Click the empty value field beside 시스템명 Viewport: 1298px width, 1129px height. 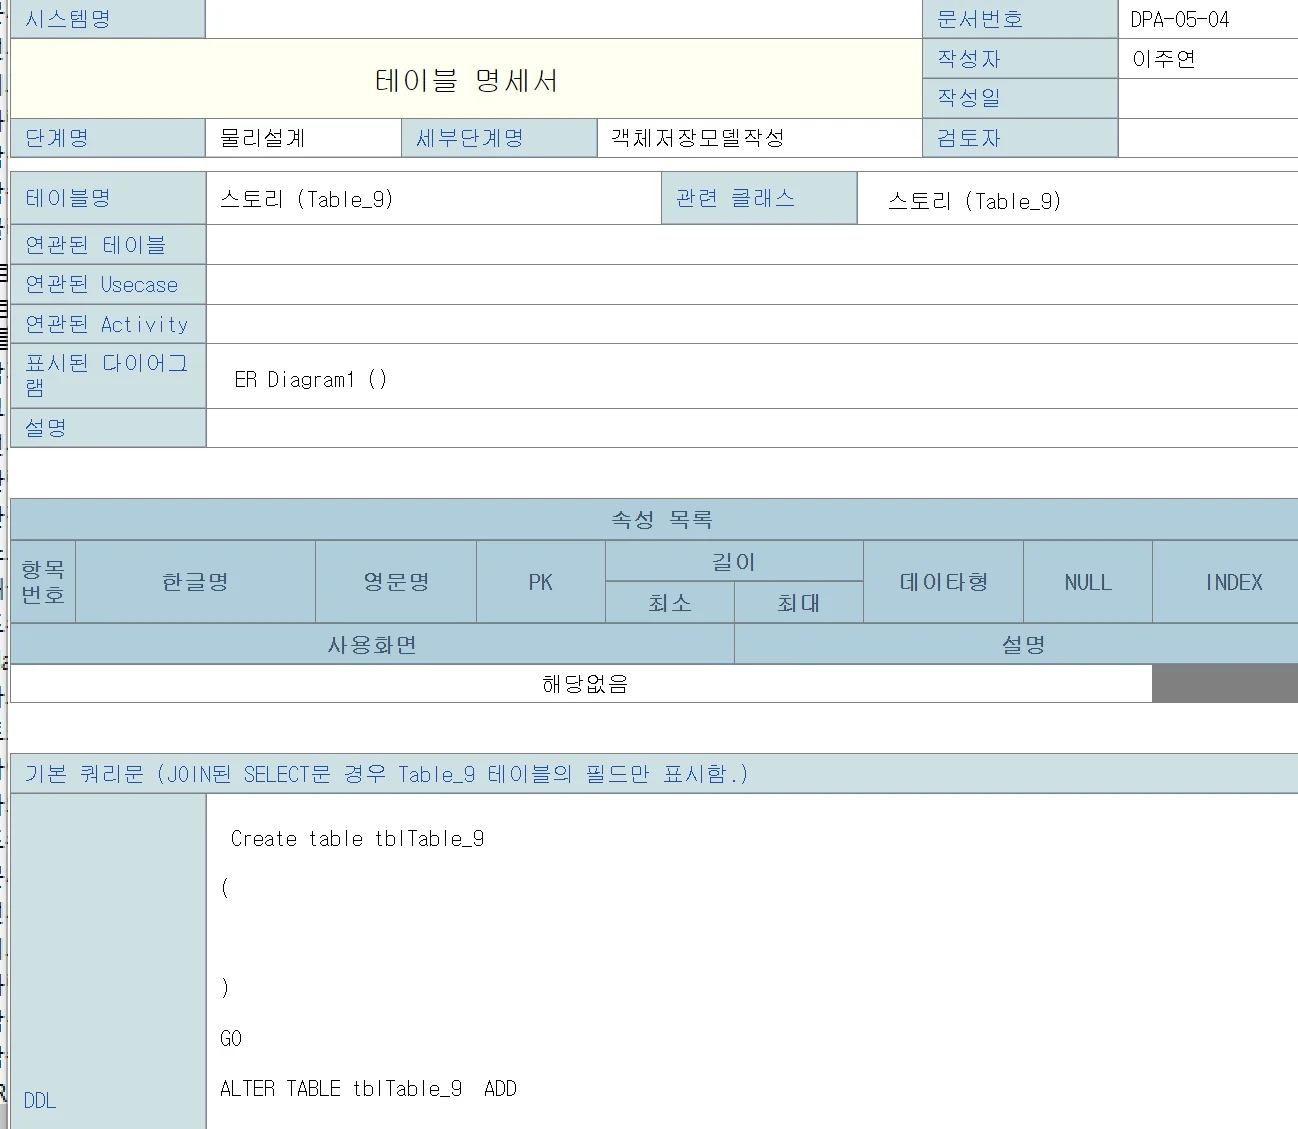coord(564,19)
